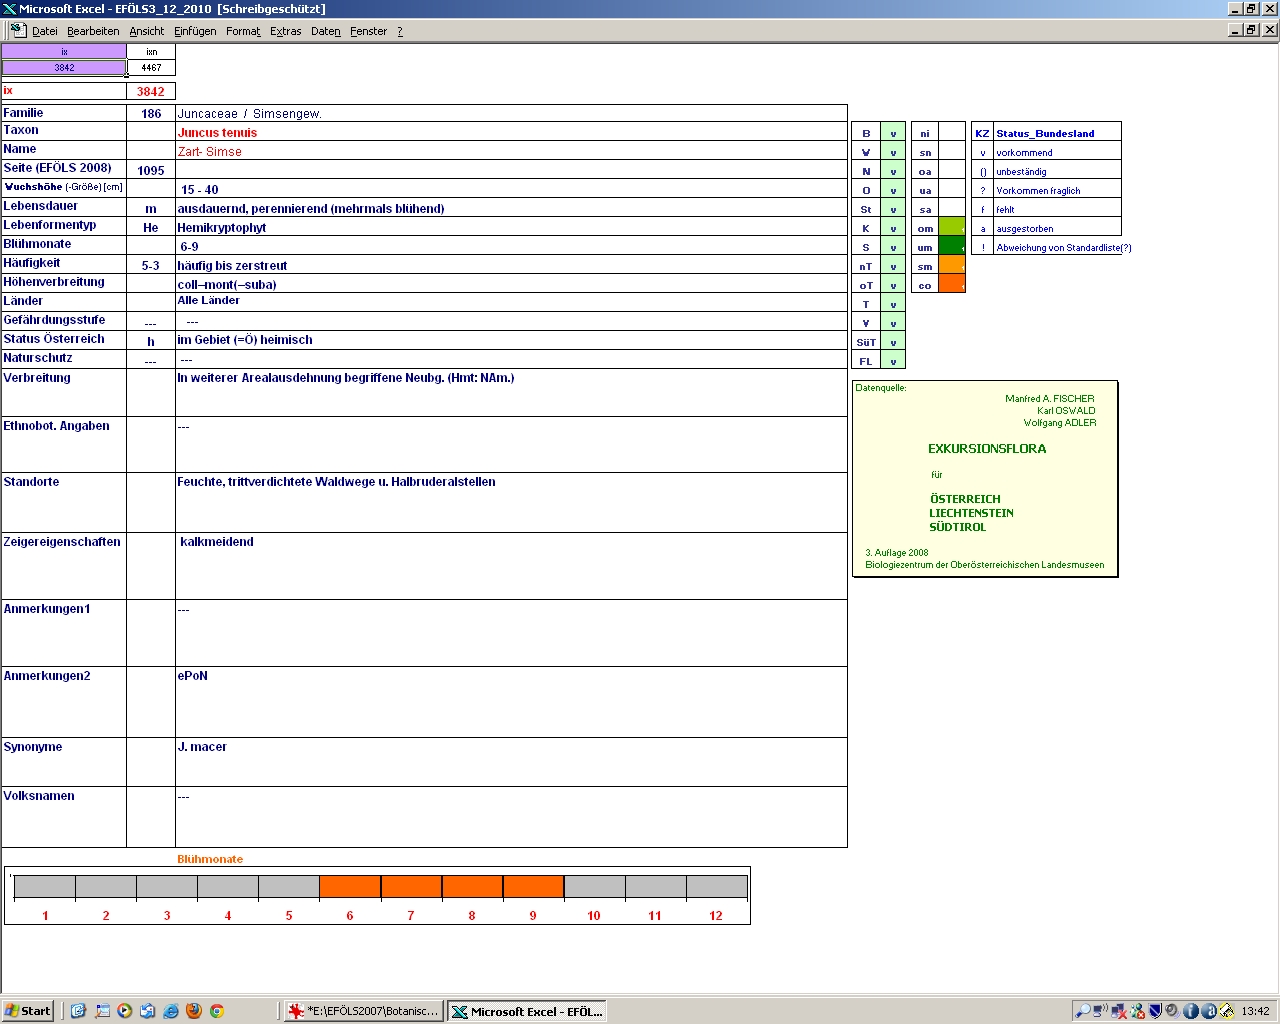Open the Ansicht menu

tap(147, 31)
